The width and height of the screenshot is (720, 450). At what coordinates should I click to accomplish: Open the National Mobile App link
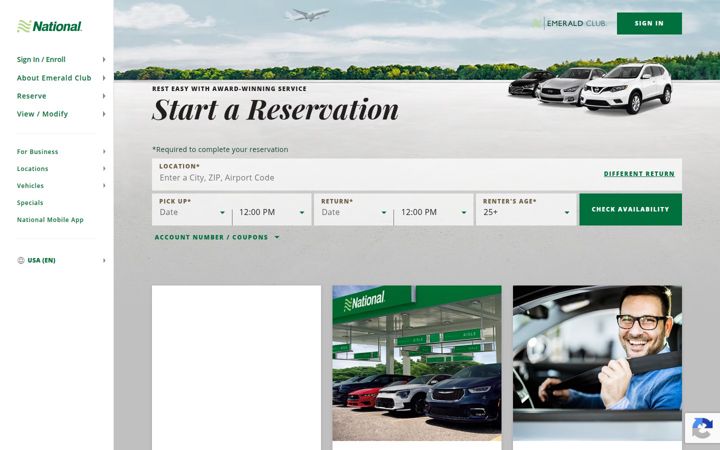click(51, 219)
